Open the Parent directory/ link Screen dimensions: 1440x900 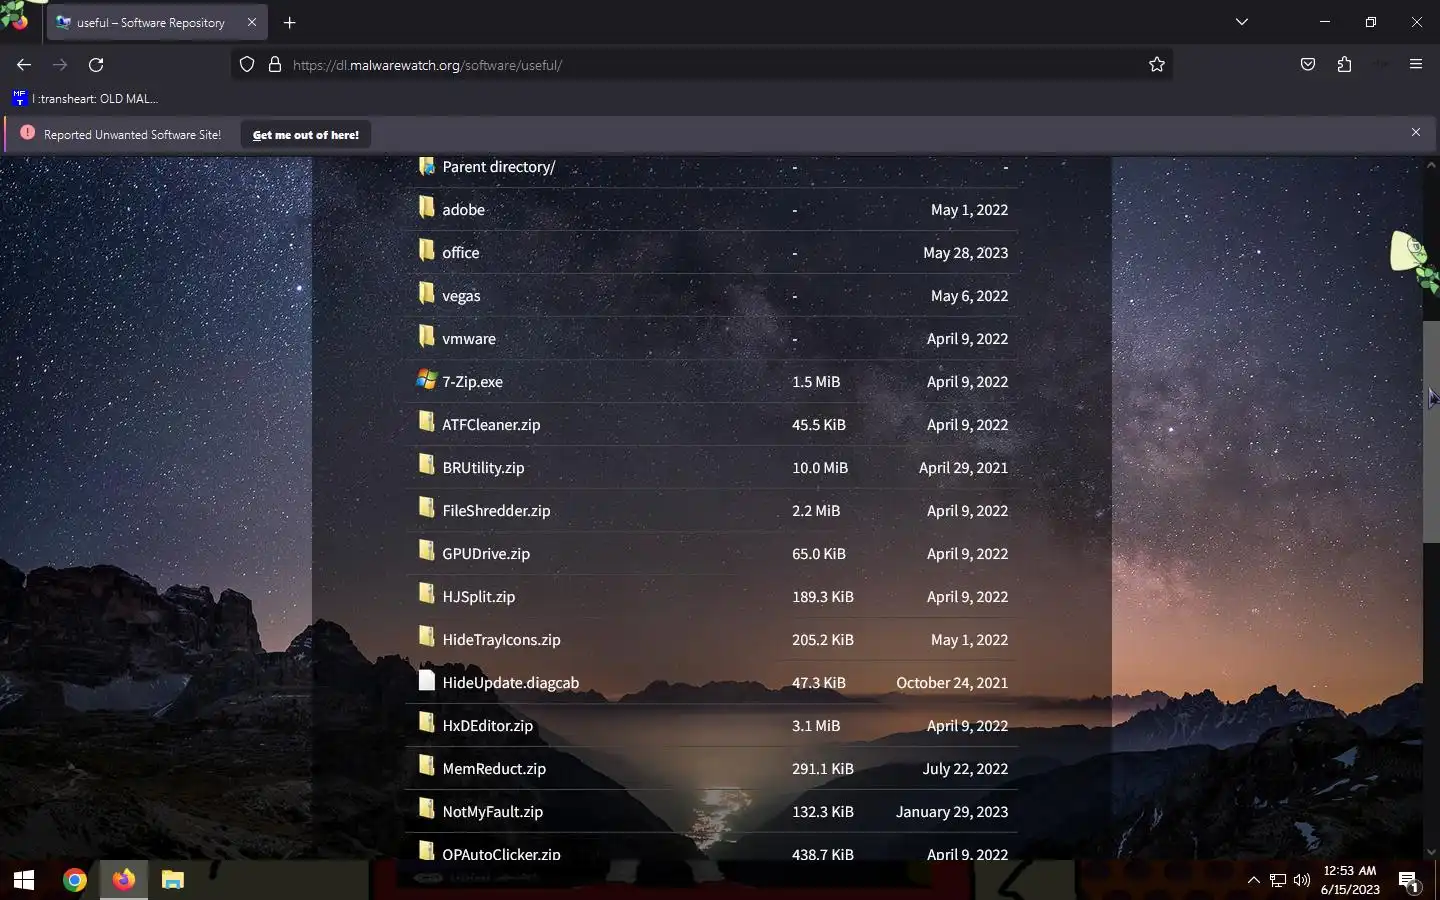(499, 167)
